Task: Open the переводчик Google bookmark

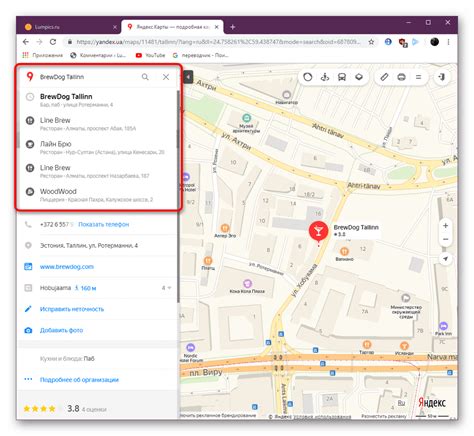Action: point(201,55)
